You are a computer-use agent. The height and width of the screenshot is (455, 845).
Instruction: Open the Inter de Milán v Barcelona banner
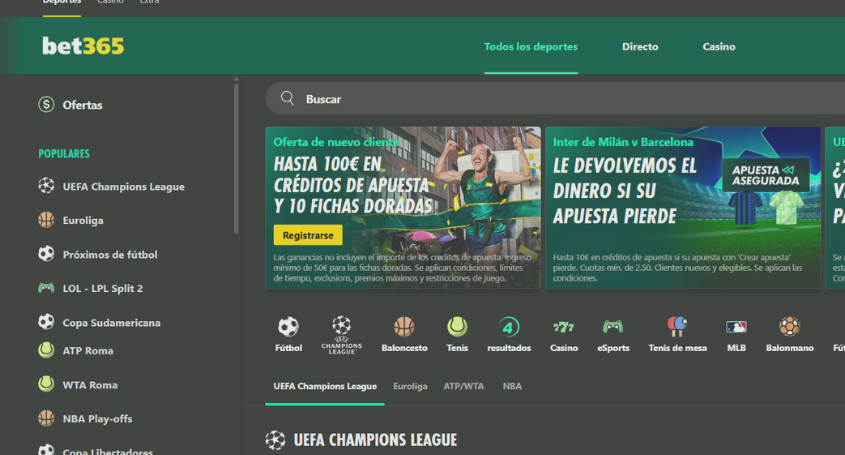click(x=683, y=208)
